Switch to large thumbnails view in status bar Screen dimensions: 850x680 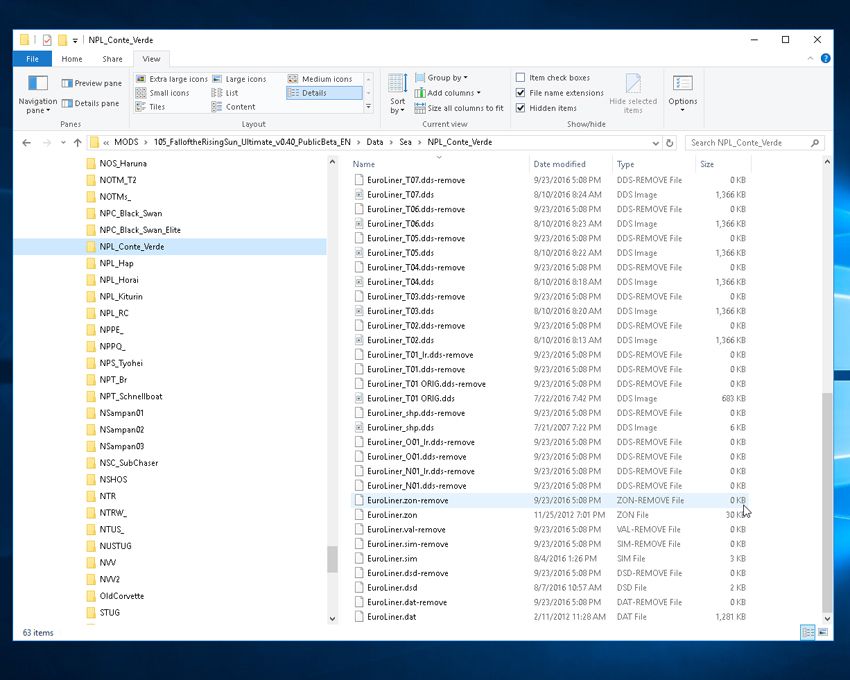[x=823, y=632]
